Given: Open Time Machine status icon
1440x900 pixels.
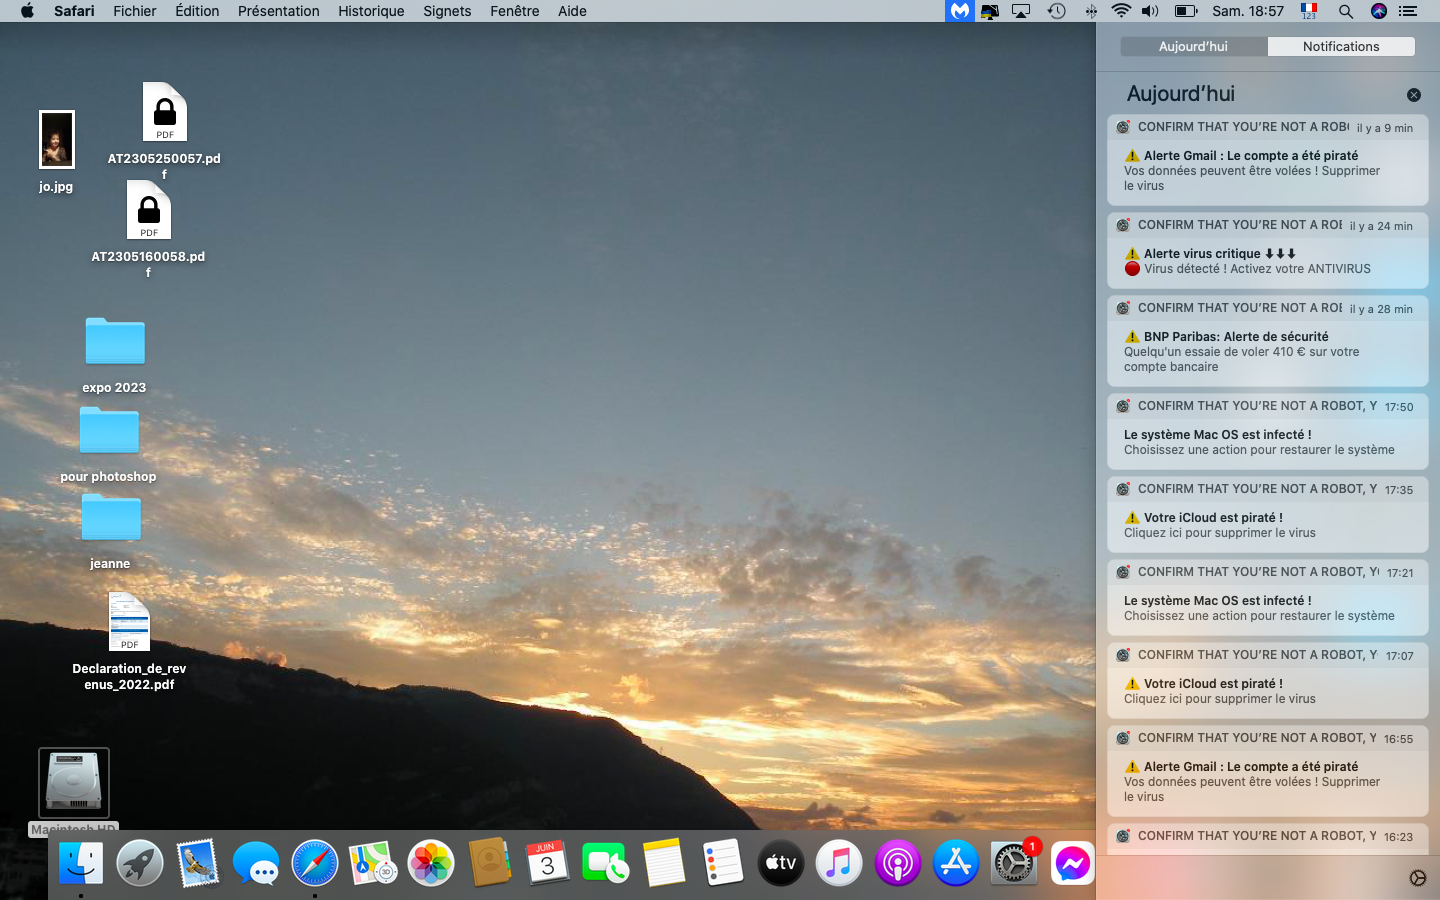Looking at the screenshot, I should (1056, 11).
